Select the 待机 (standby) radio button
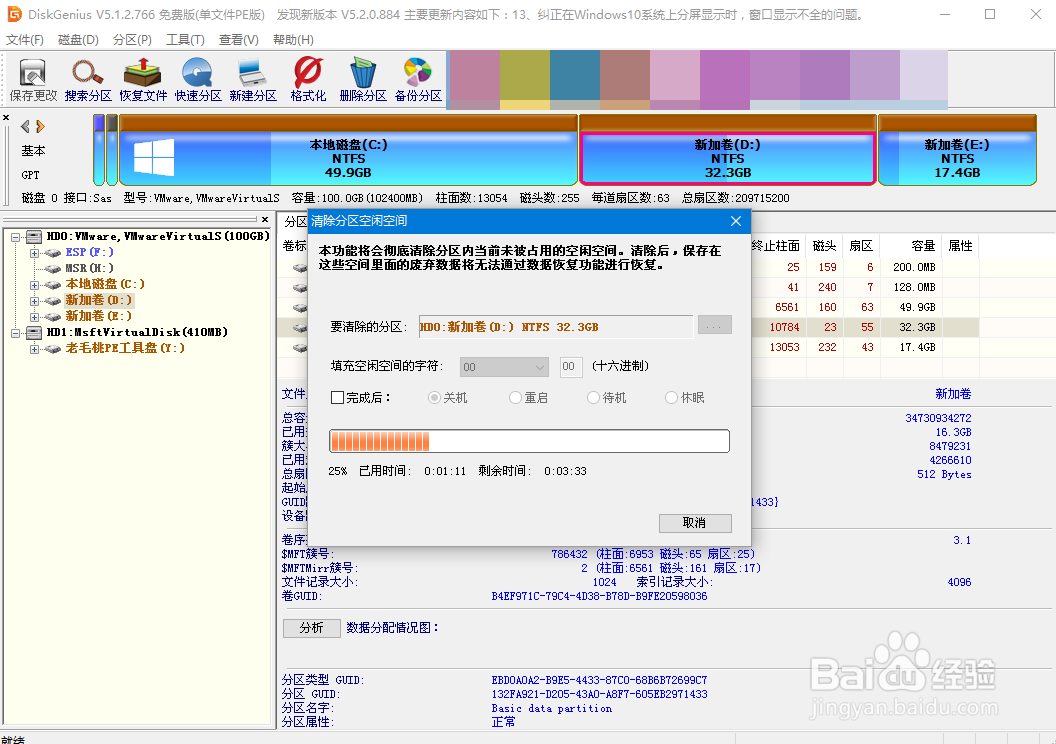The width and height of the screenshot is (1056, 744). pyautogui.click(x=593, y=398)
